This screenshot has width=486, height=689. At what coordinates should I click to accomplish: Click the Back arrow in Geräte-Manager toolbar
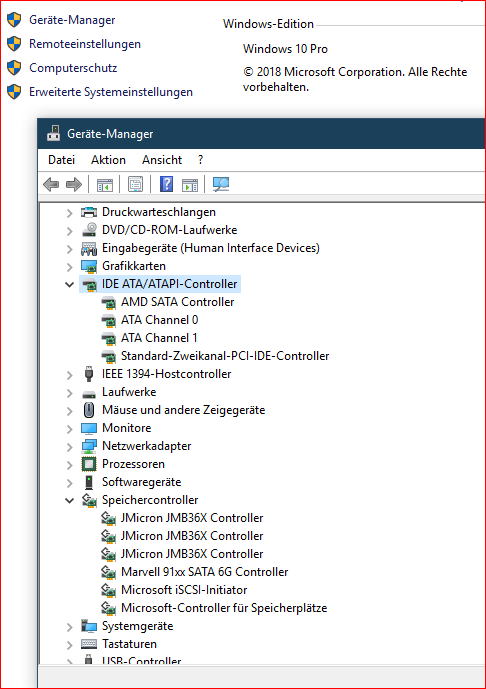(51, 184)
